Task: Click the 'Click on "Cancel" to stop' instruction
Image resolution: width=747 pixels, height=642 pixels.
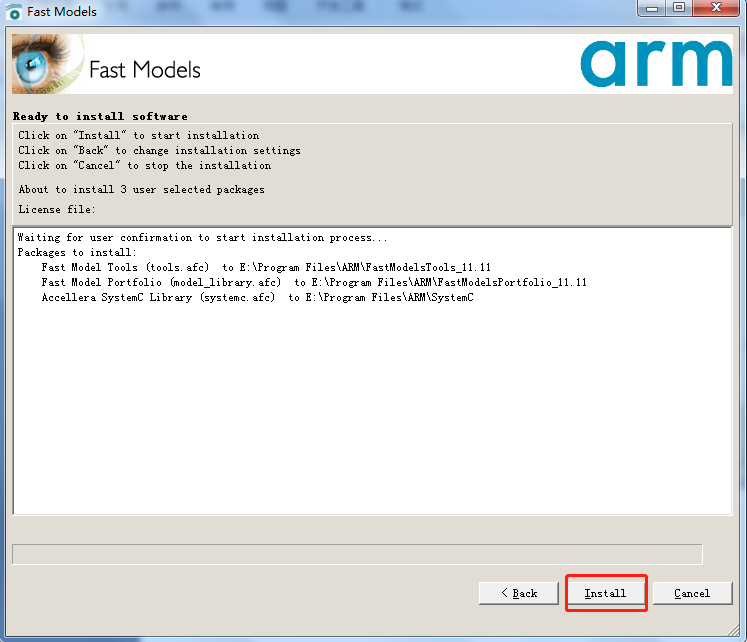Action: [145, 166]
